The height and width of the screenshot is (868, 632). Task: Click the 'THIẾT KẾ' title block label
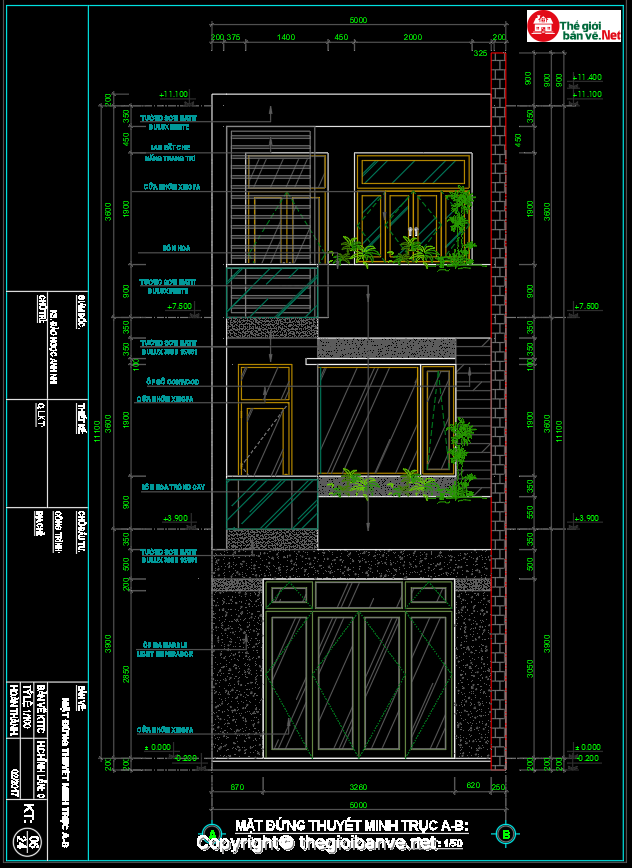click(x=81, y=418)
